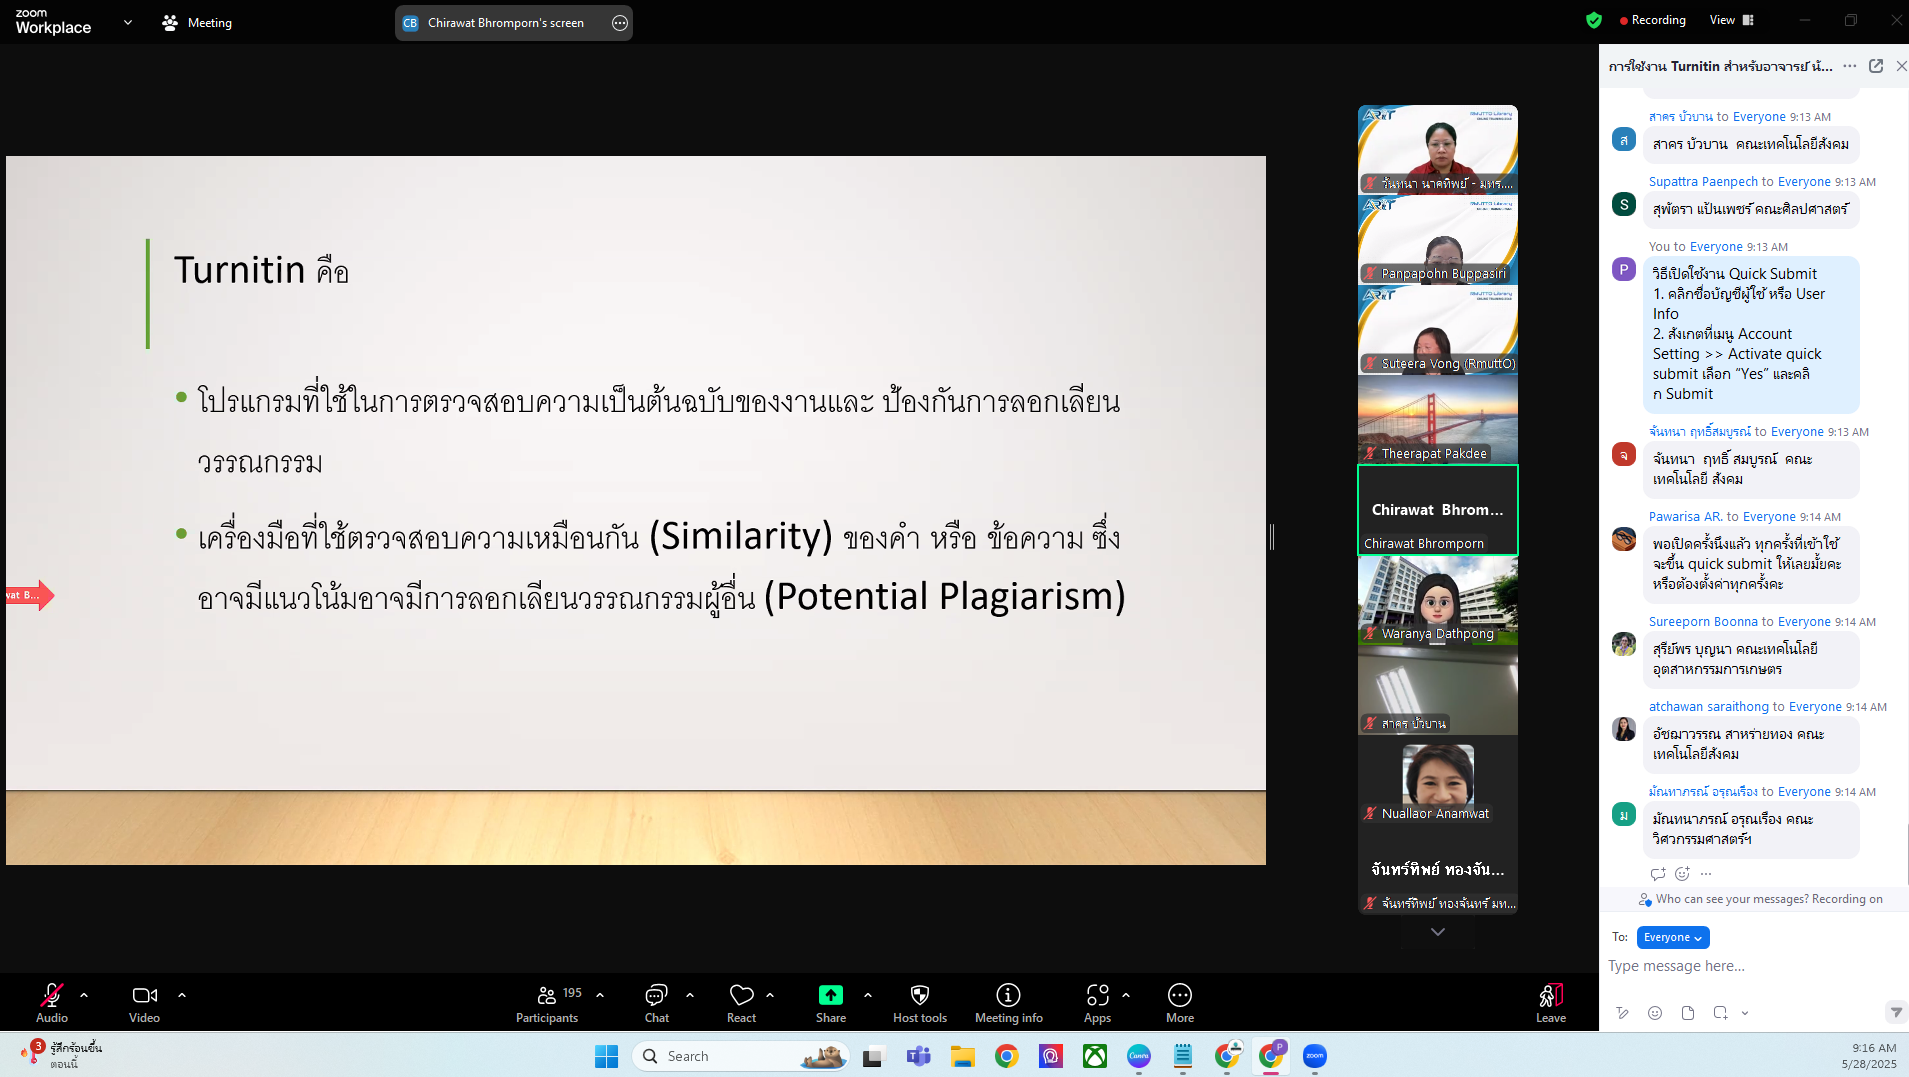This screenshot has width=1909, height=1077.
Task: Reply to last message via reply icon
Action: [1658, 873]
